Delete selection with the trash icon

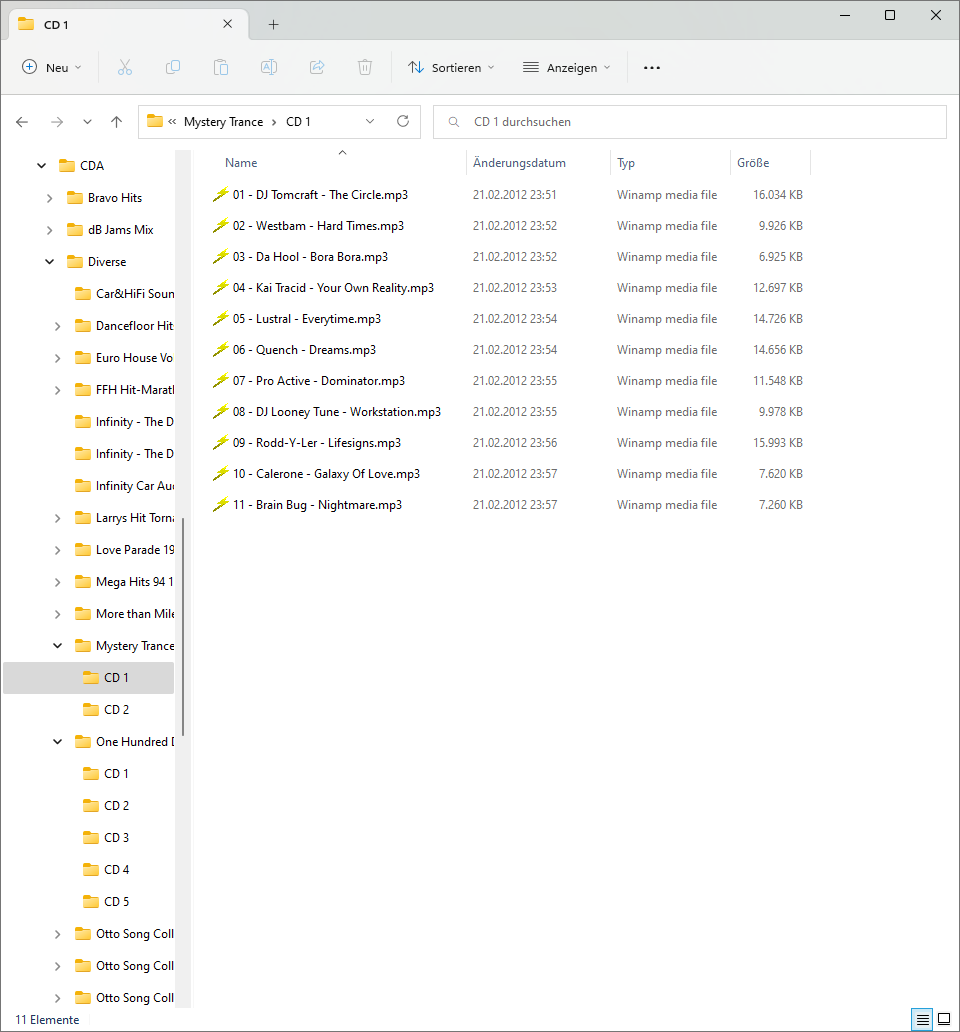coord(364,67)
